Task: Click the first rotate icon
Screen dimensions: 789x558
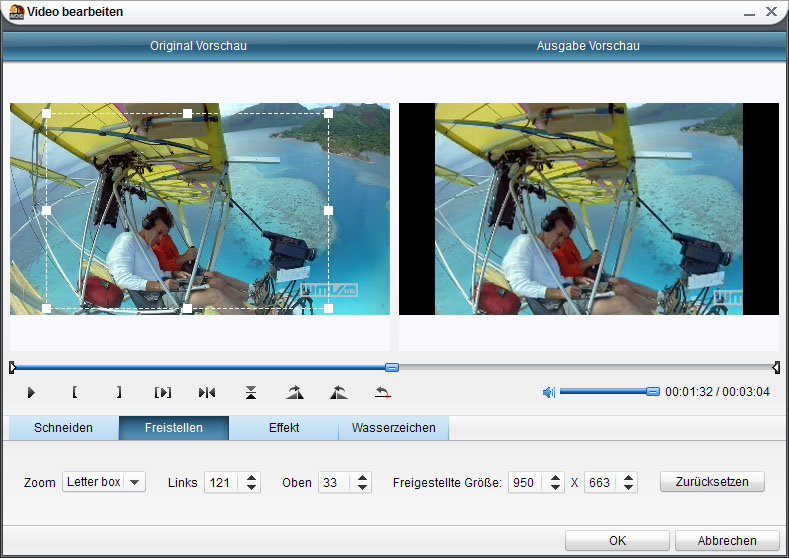Action: [x=294, y=393]
